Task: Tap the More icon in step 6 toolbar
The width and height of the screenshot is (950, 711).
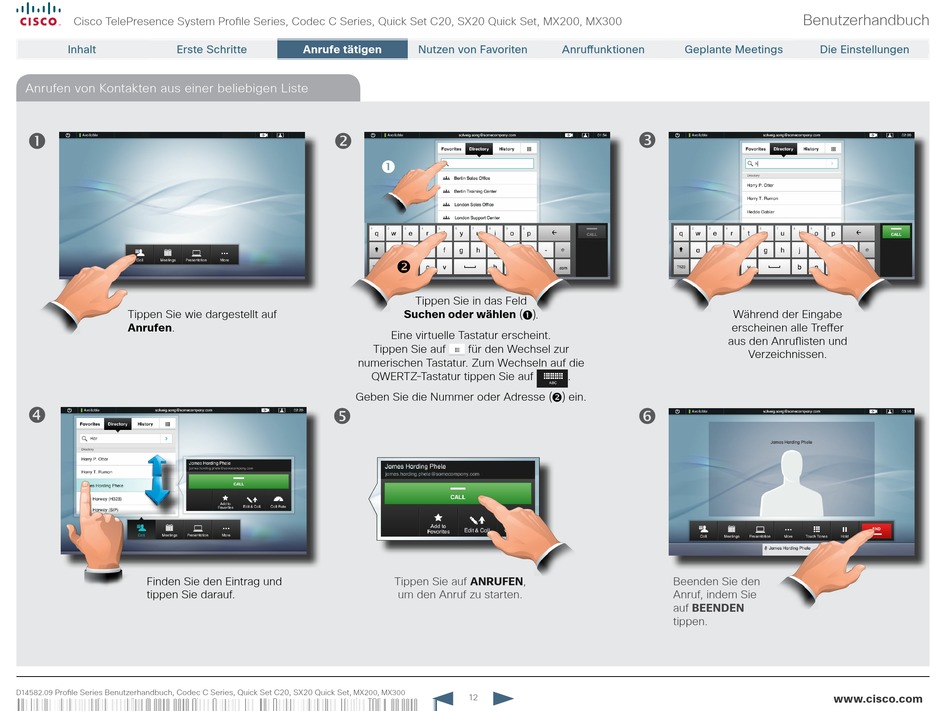Action: pos(788,531)
